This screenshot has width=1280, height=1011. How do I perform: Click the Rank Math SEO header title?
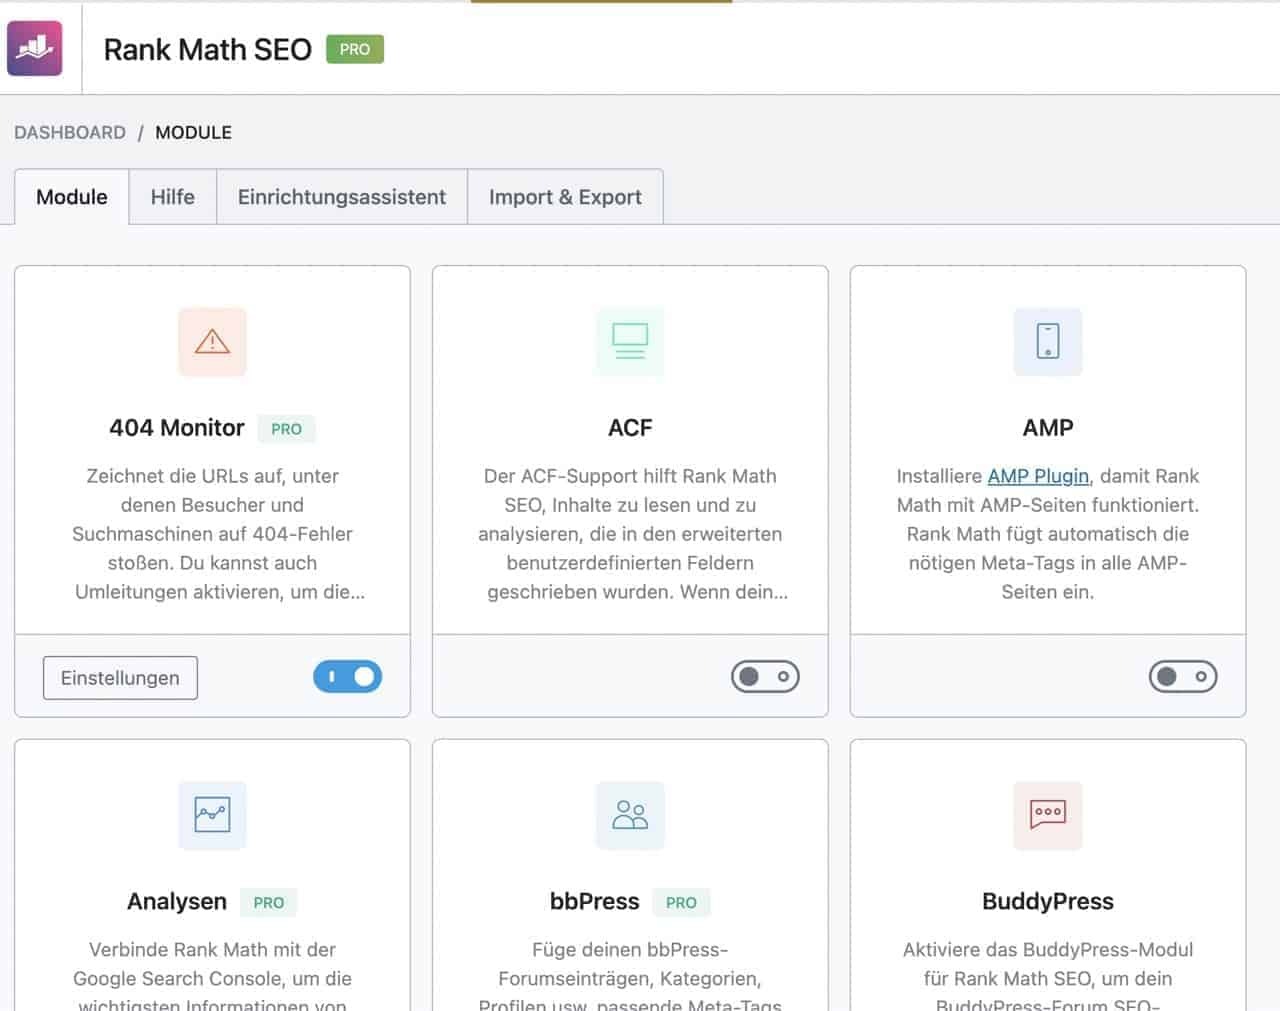(x=208, y=49)
